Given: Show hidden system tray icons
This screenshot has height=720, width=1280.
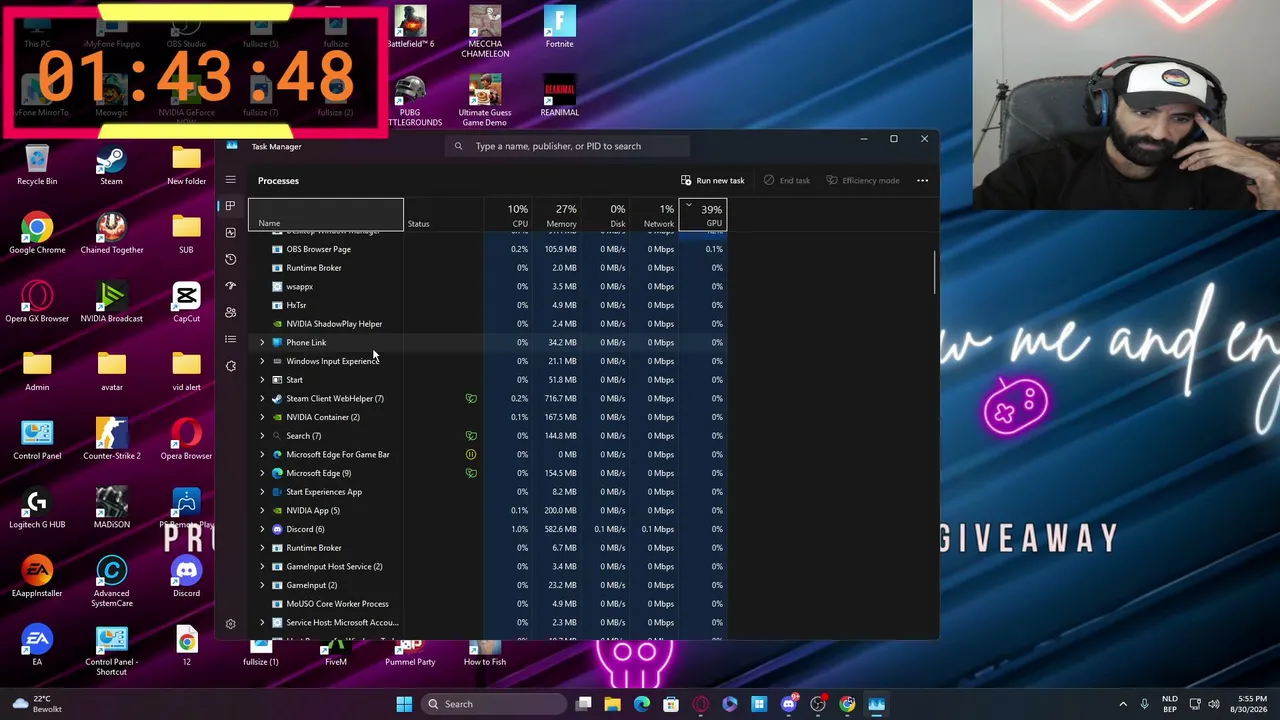Looking at the screenshot, I should pos(1123,704).
